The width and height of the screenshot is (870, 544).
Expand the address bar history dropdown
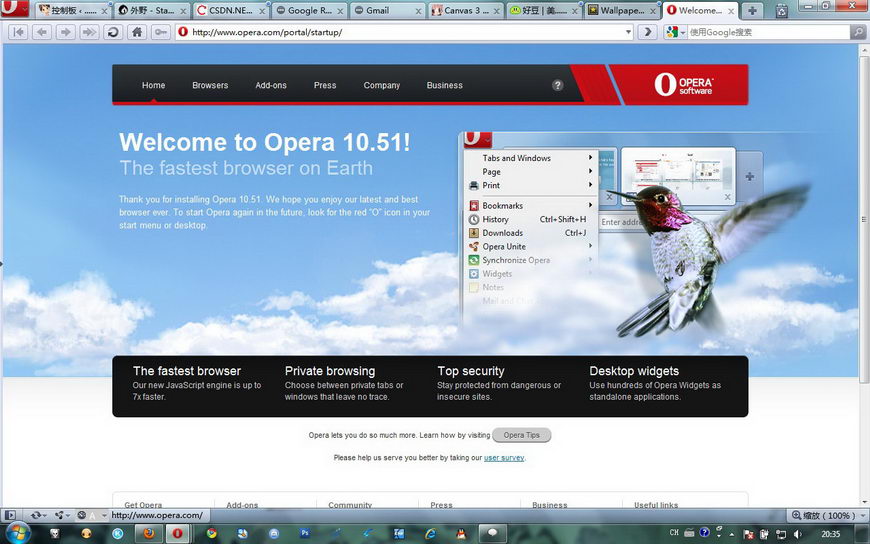pos(628,32)
